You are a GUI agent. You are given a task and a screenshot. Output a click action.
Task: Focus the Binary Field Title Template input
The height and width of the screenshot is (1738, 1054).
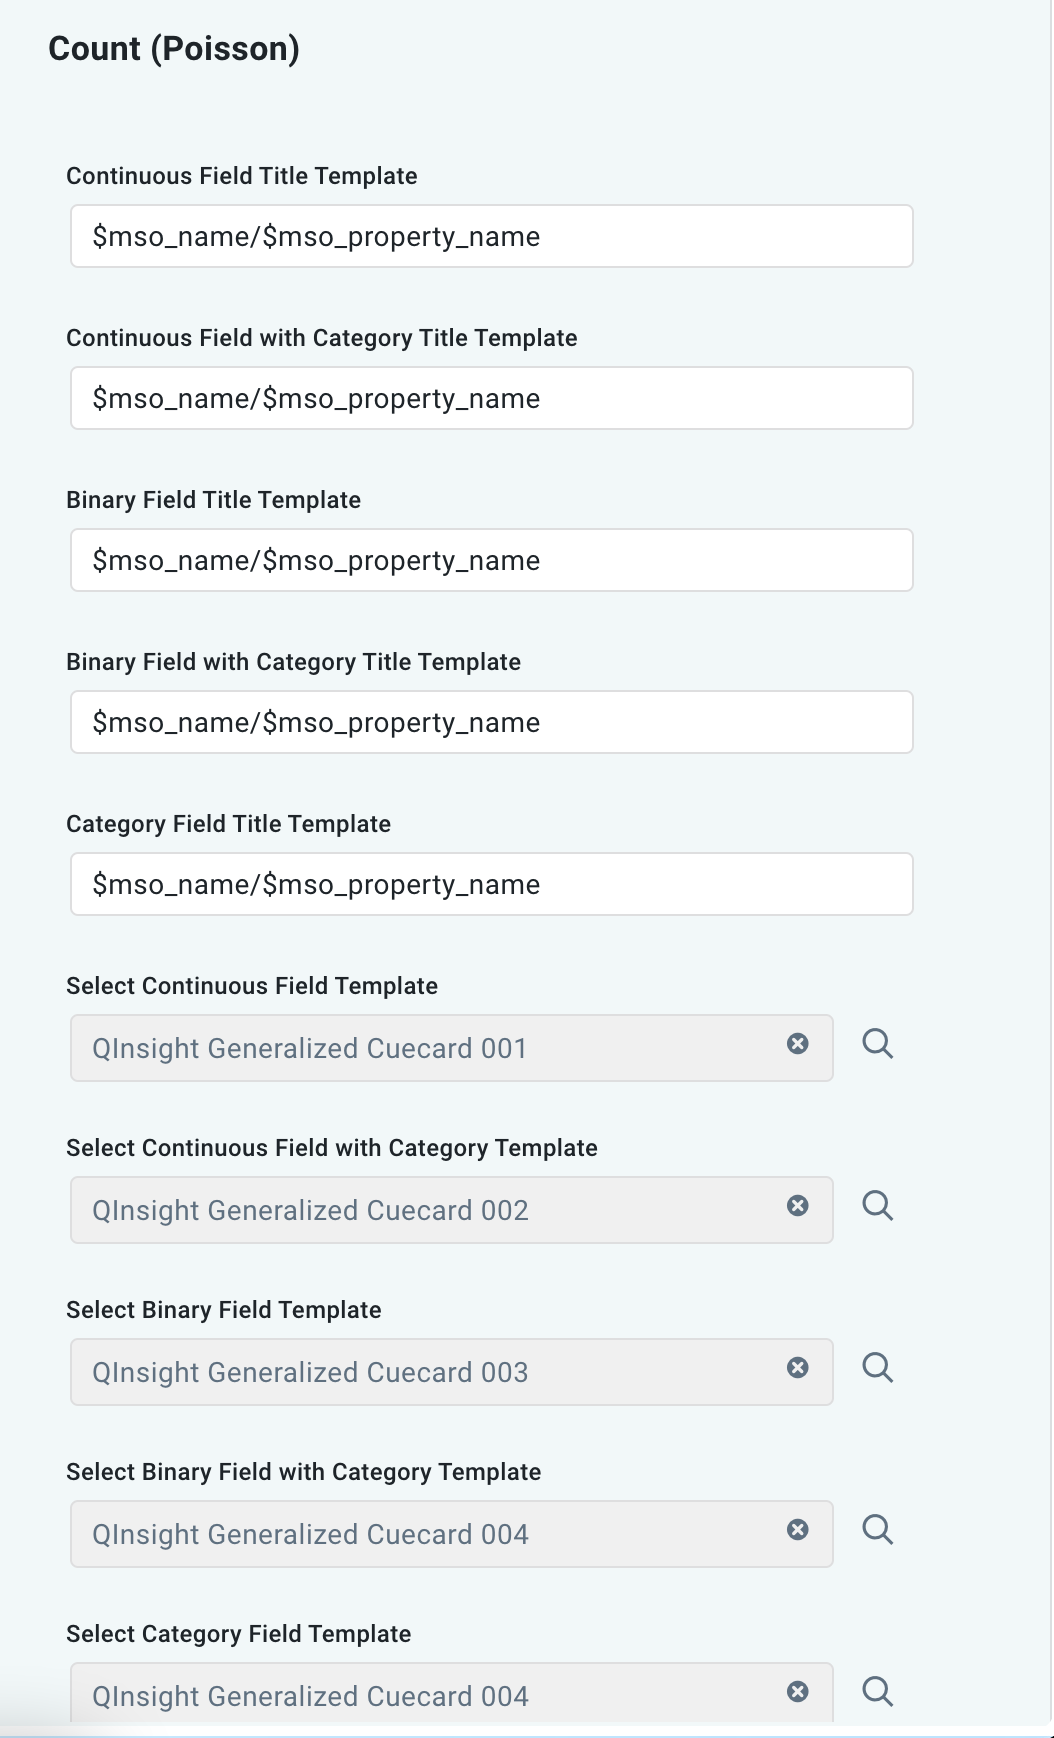pyautogui.click(x=490, y=560)
